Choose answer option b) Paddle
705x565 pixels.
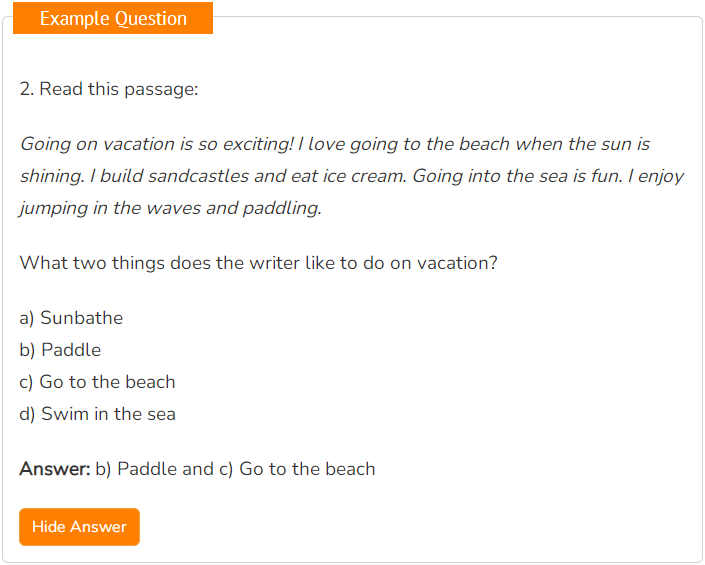point(60,350)
